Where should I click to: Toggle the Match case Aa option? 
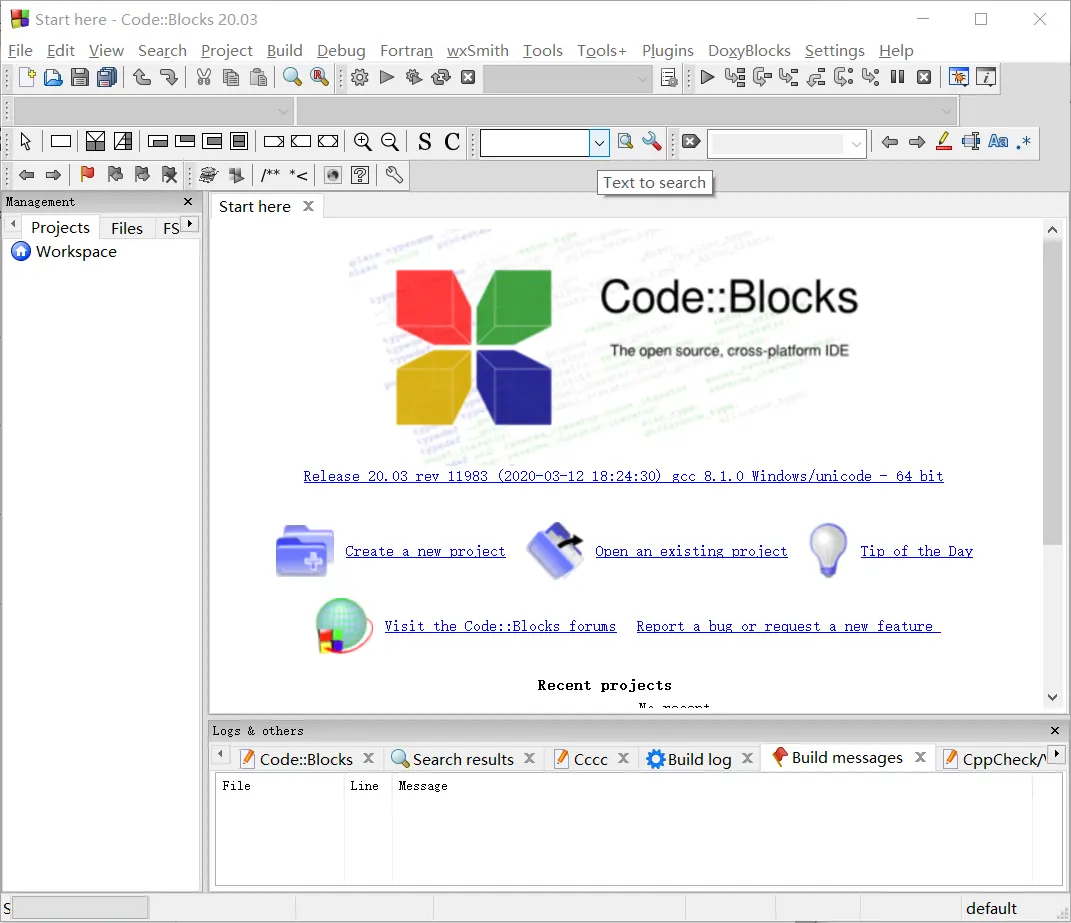click(x=998, y=141)
